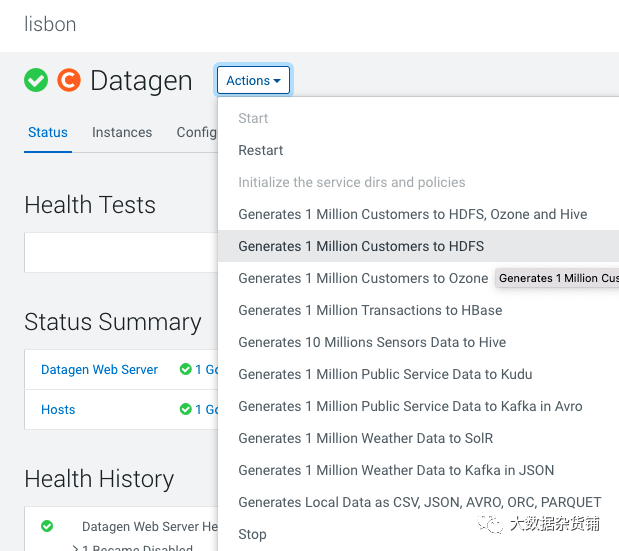Viewport: 619px width, 551px height.
Task: Click the Datagen Web Server Health history entry
Action: (150, 527)
